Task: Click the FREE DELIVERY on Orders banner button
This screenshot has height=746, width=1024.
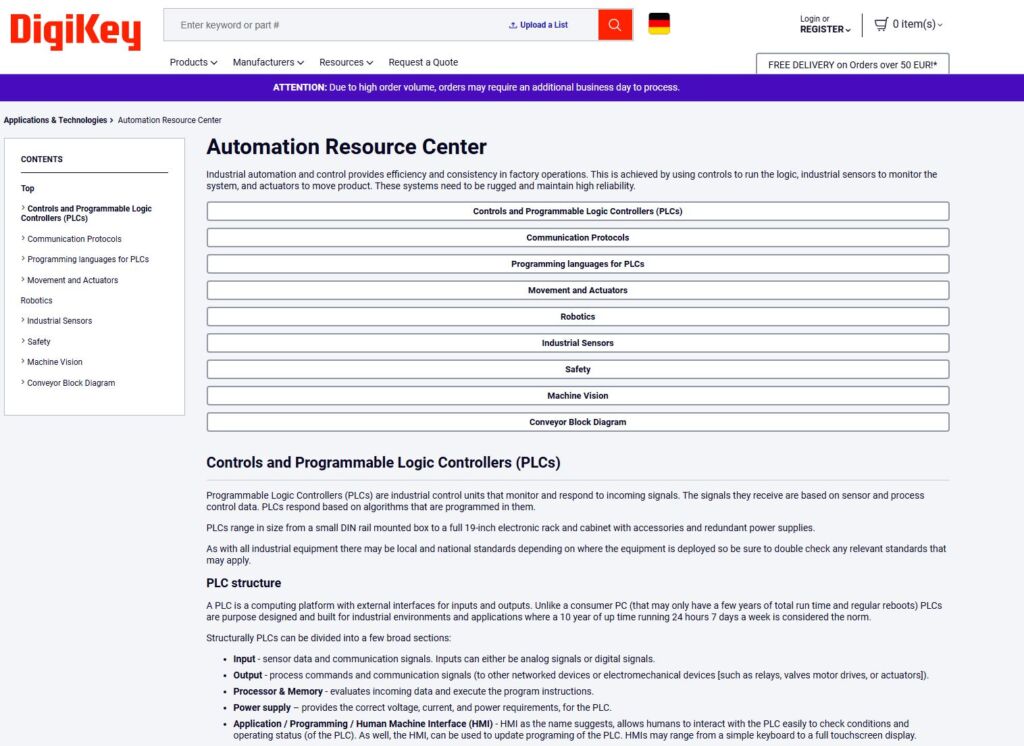Action: point(852,64)
